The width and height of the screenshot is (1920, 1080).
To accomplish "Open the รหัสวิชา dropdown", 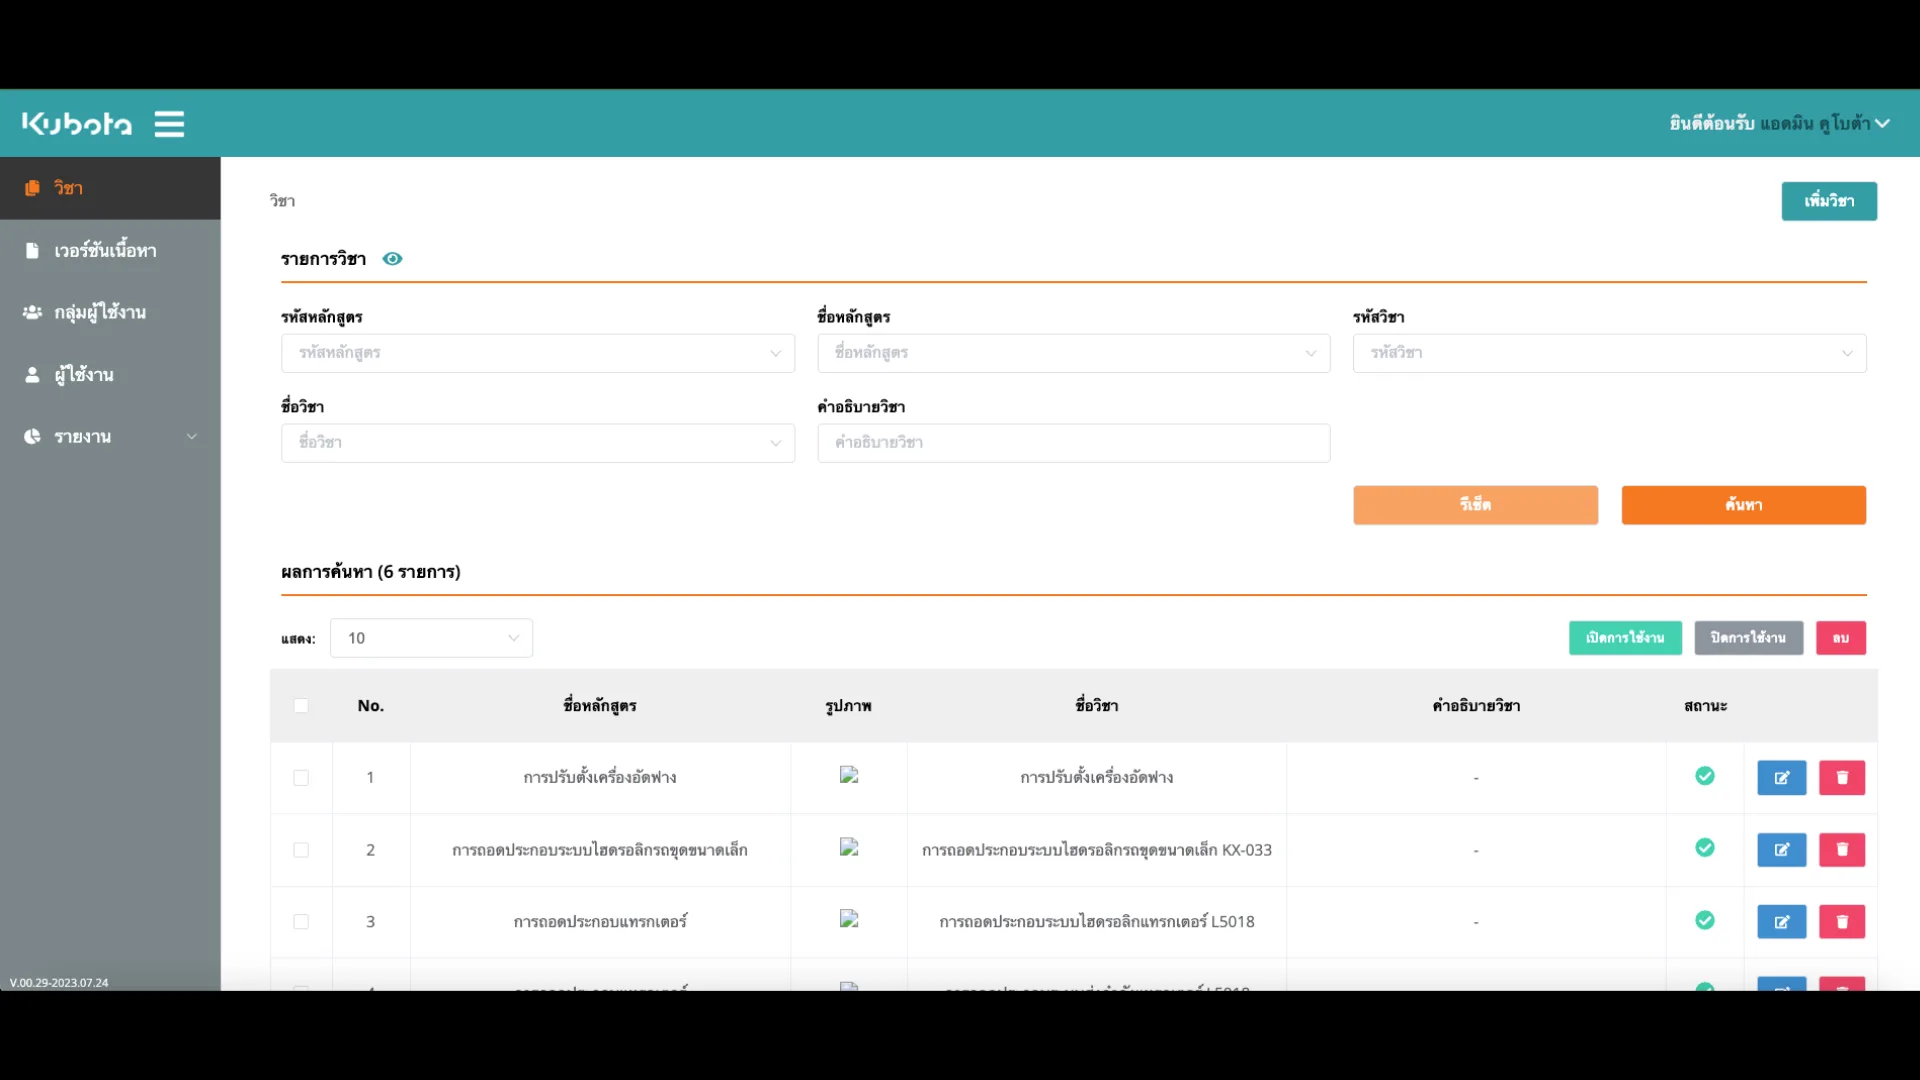I will tap(1609, 353).
